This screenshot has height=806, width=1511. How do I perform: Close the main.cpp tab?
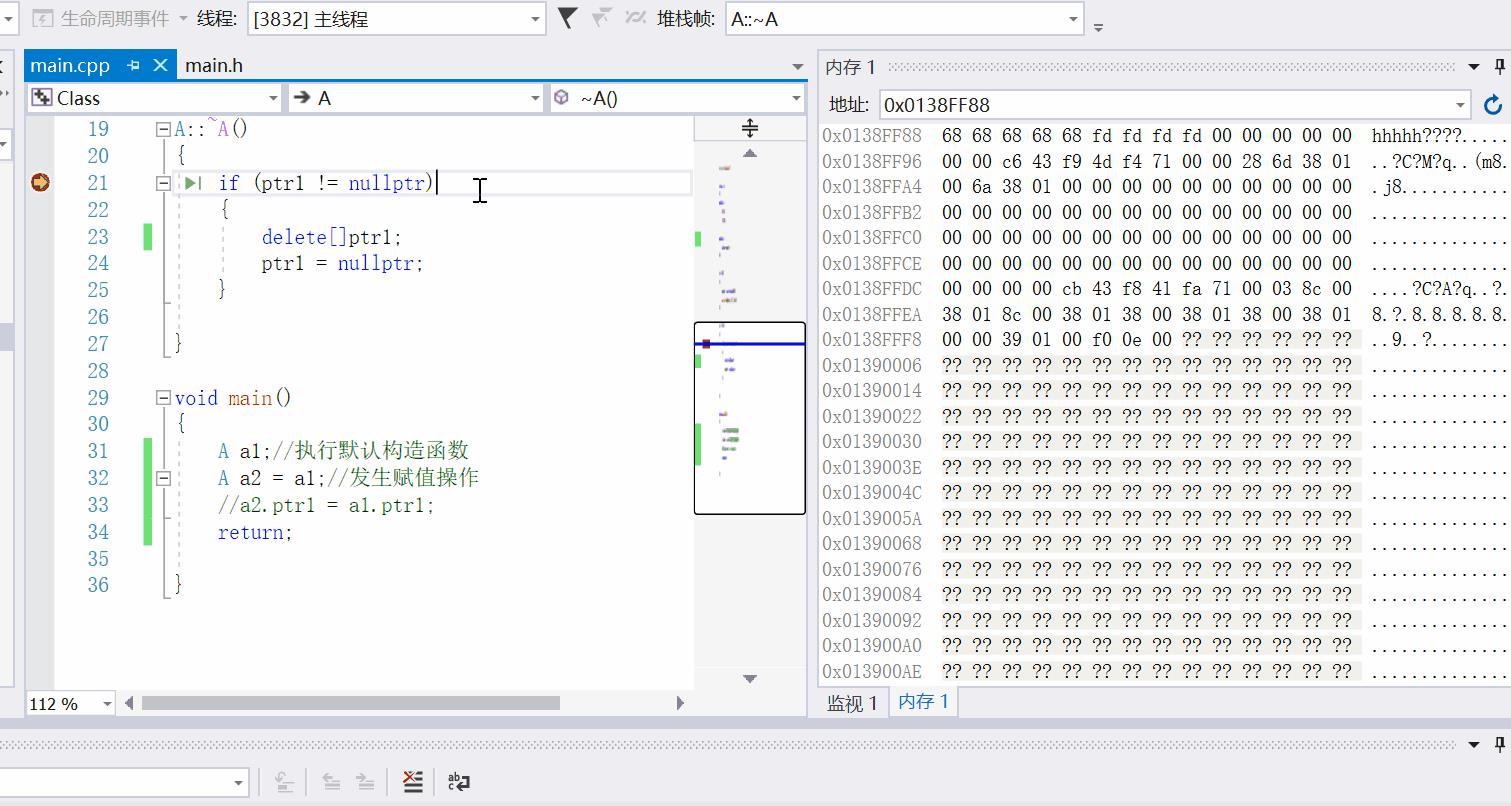[160, 65]
